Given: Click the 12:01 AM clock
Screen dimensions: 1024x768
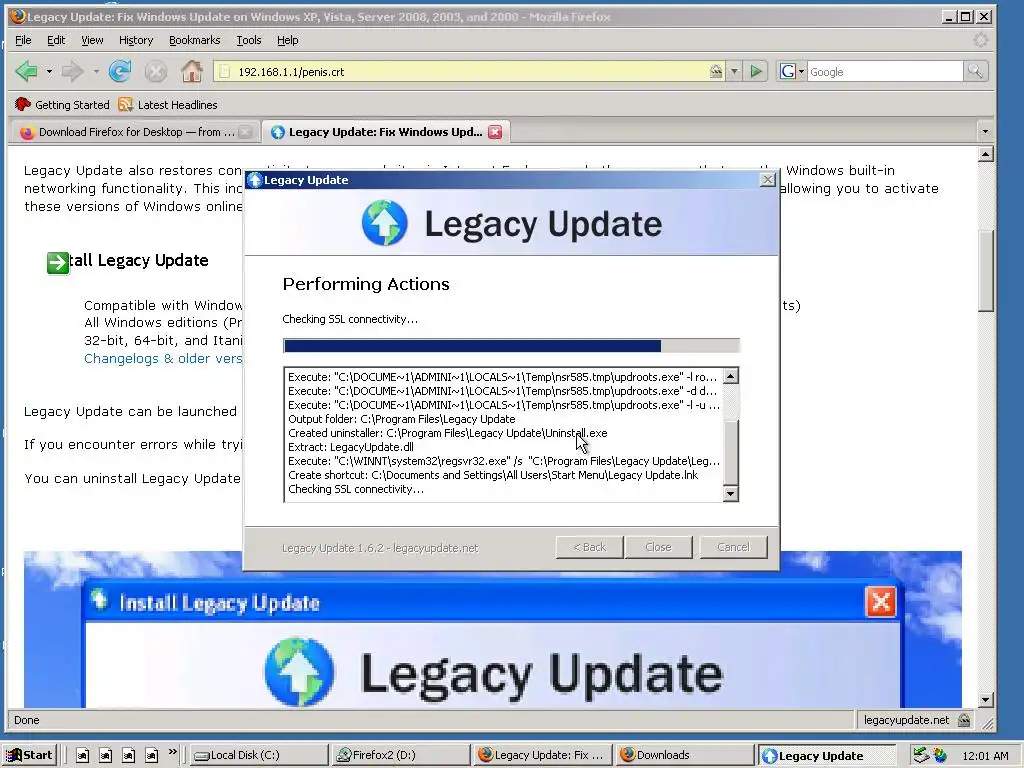Looking at the screenshot, I should point(985,756).
